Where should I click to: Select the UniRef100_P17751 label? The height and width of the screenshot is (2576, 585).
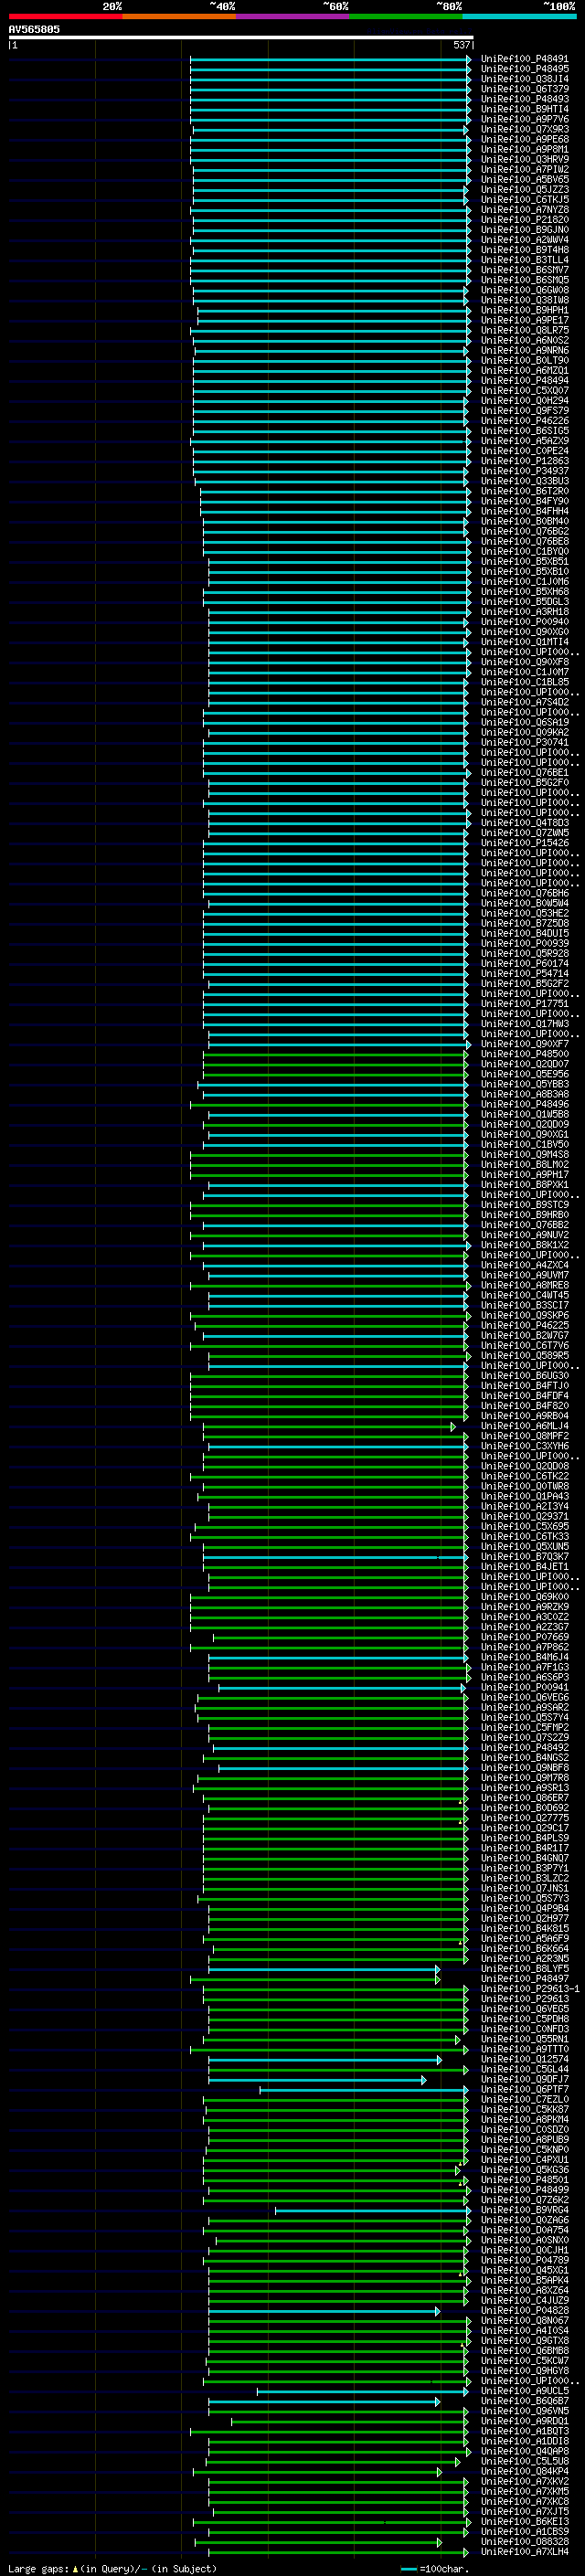pos(524,1004)
